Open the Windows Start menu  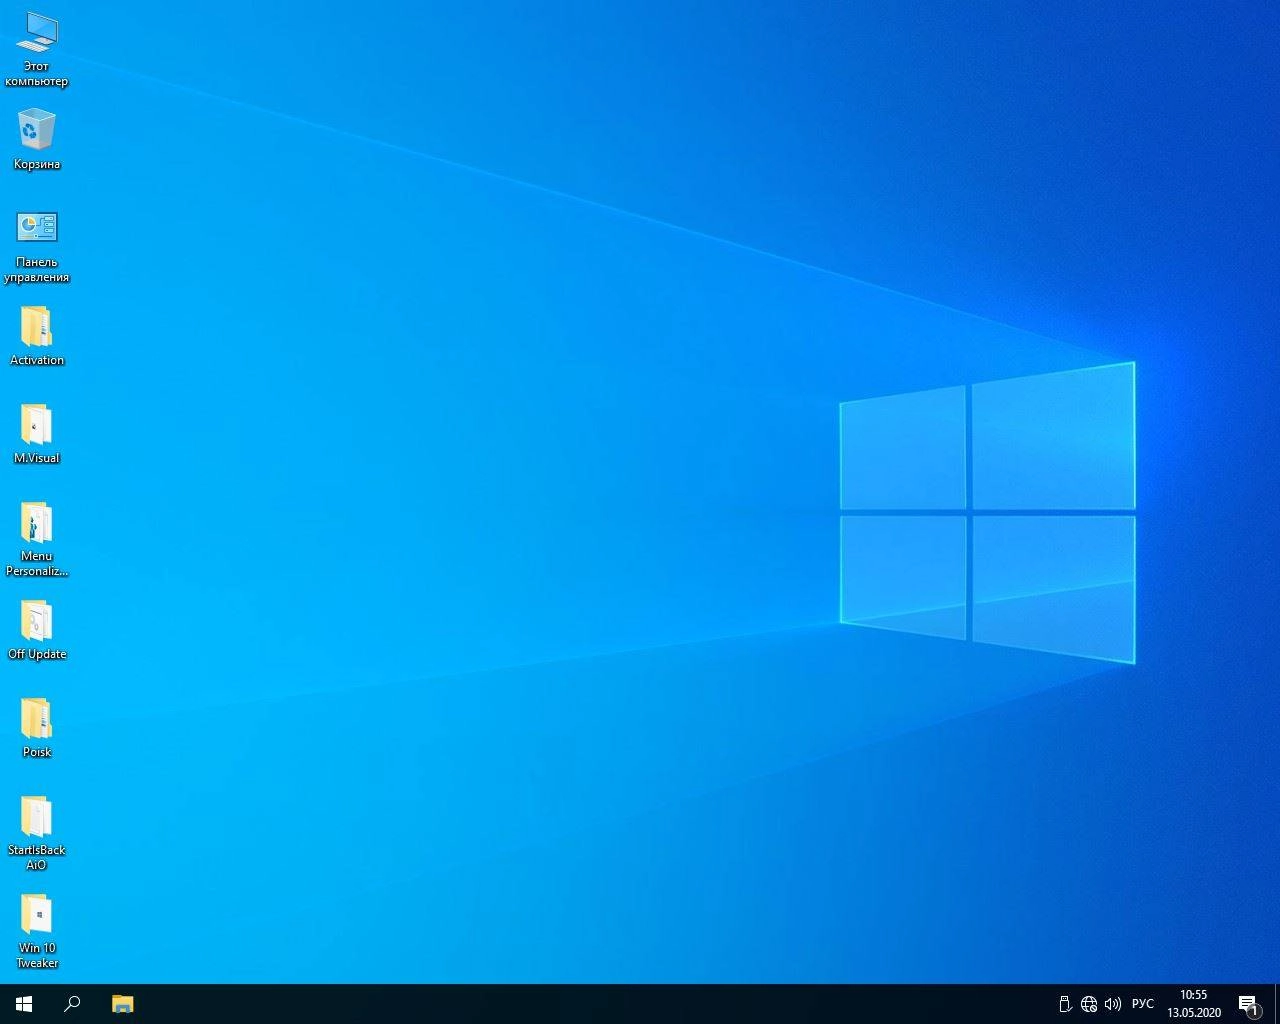coord(24,1004)
